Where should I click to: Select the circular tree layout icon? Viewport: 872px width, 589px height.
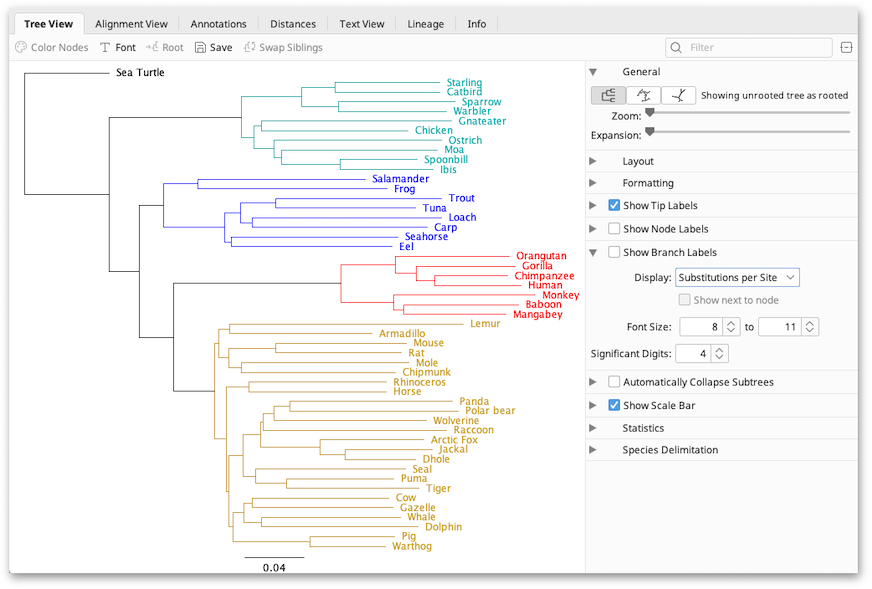(x=643, y=95)
